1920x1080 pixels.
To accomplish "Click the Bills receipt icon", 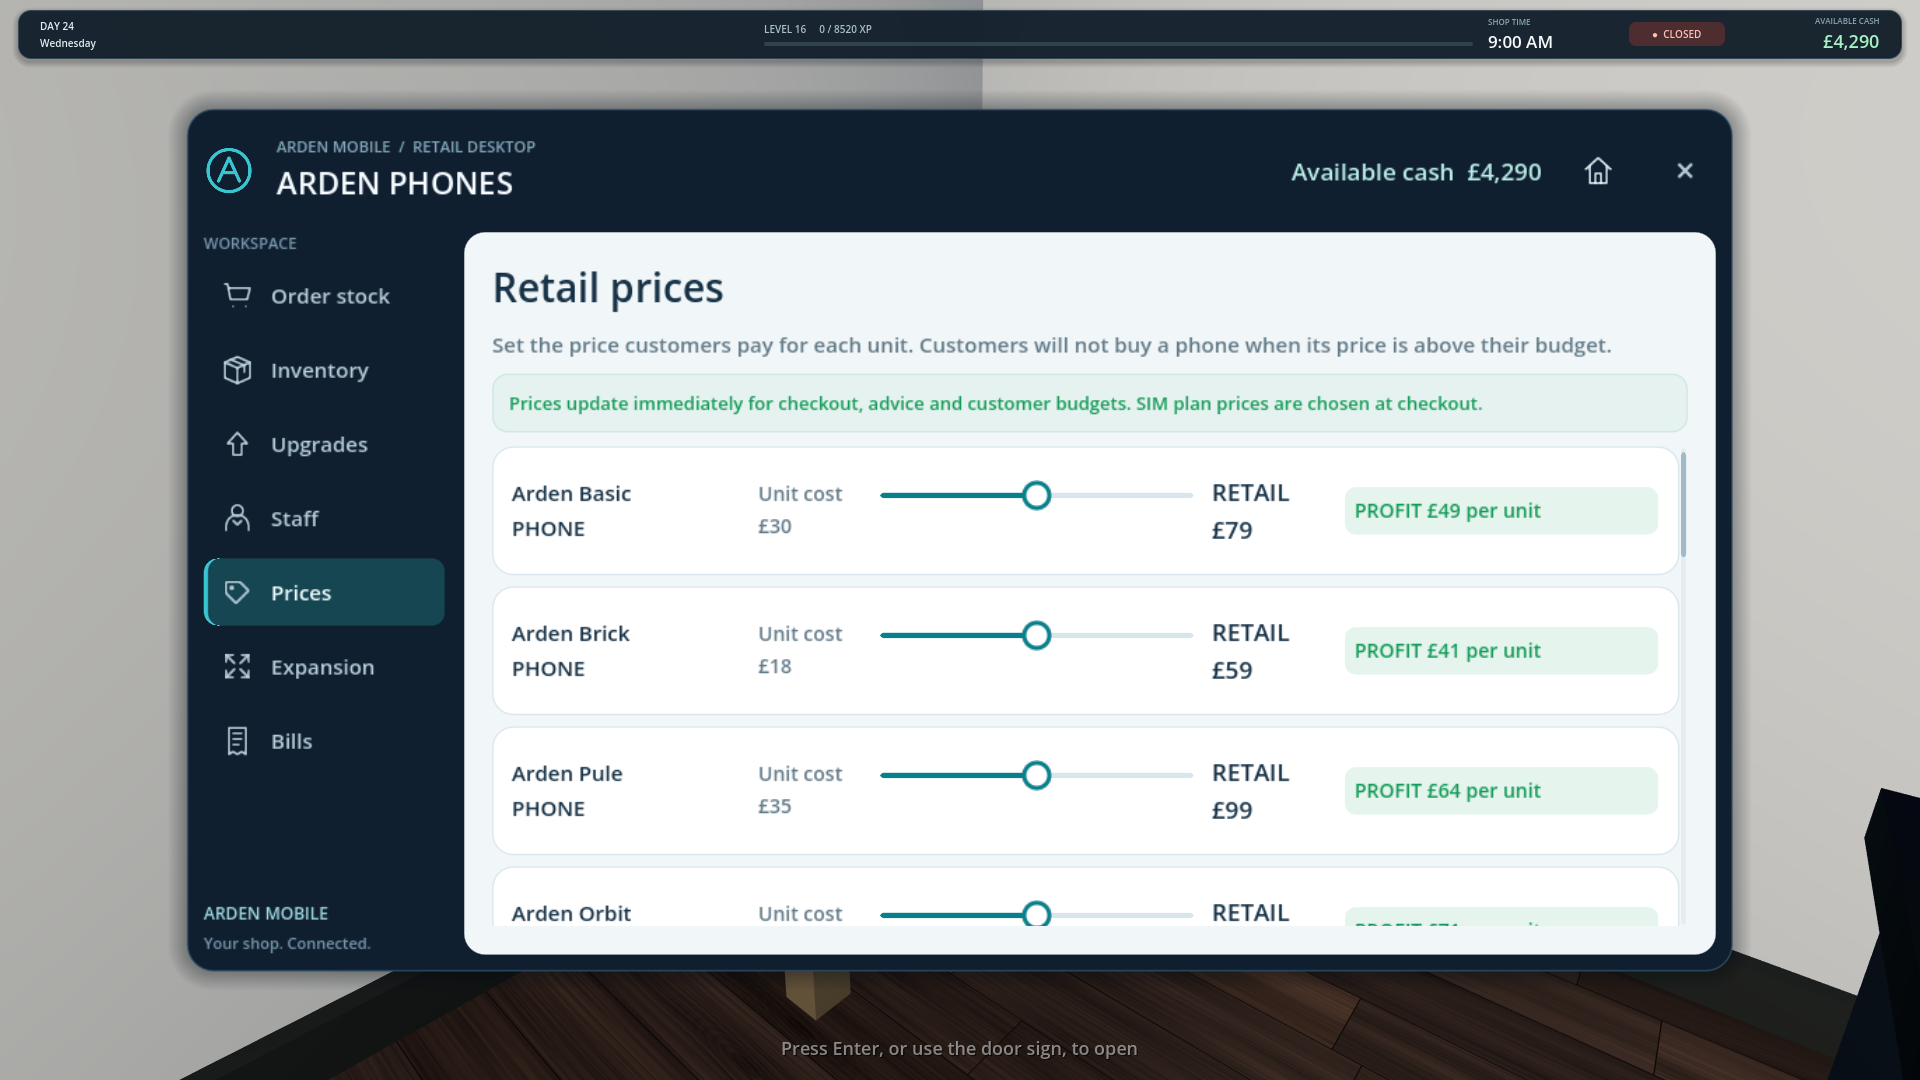I will pyautogui.click(x=237, y=741).
